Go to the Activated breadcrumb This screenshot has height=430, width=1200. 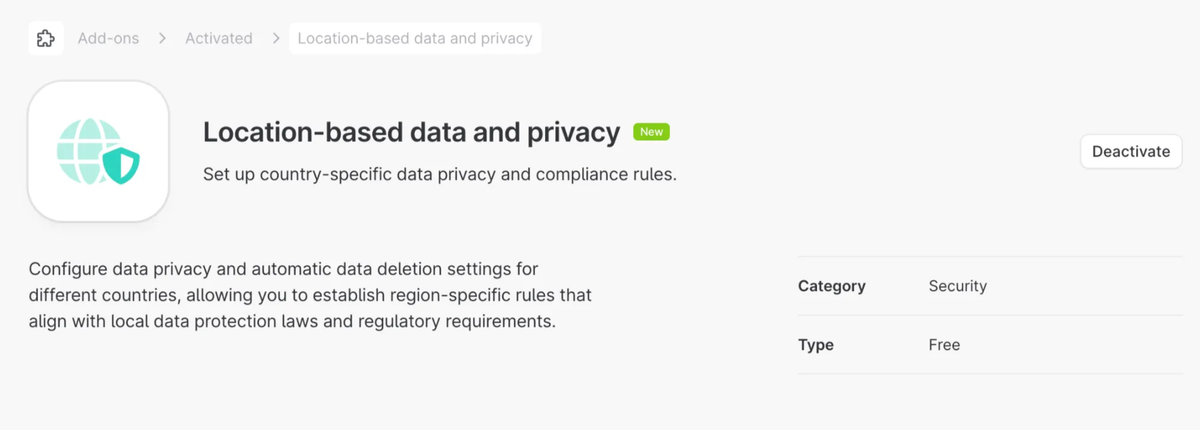pyautogui.click(x=218, y=39)
